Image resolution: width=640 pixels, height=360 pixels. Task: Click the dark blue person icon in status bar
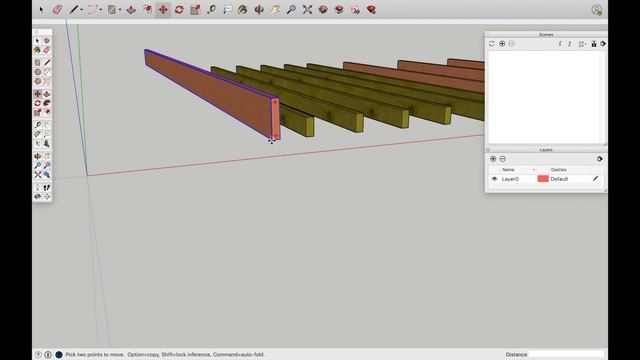[59, 355]
